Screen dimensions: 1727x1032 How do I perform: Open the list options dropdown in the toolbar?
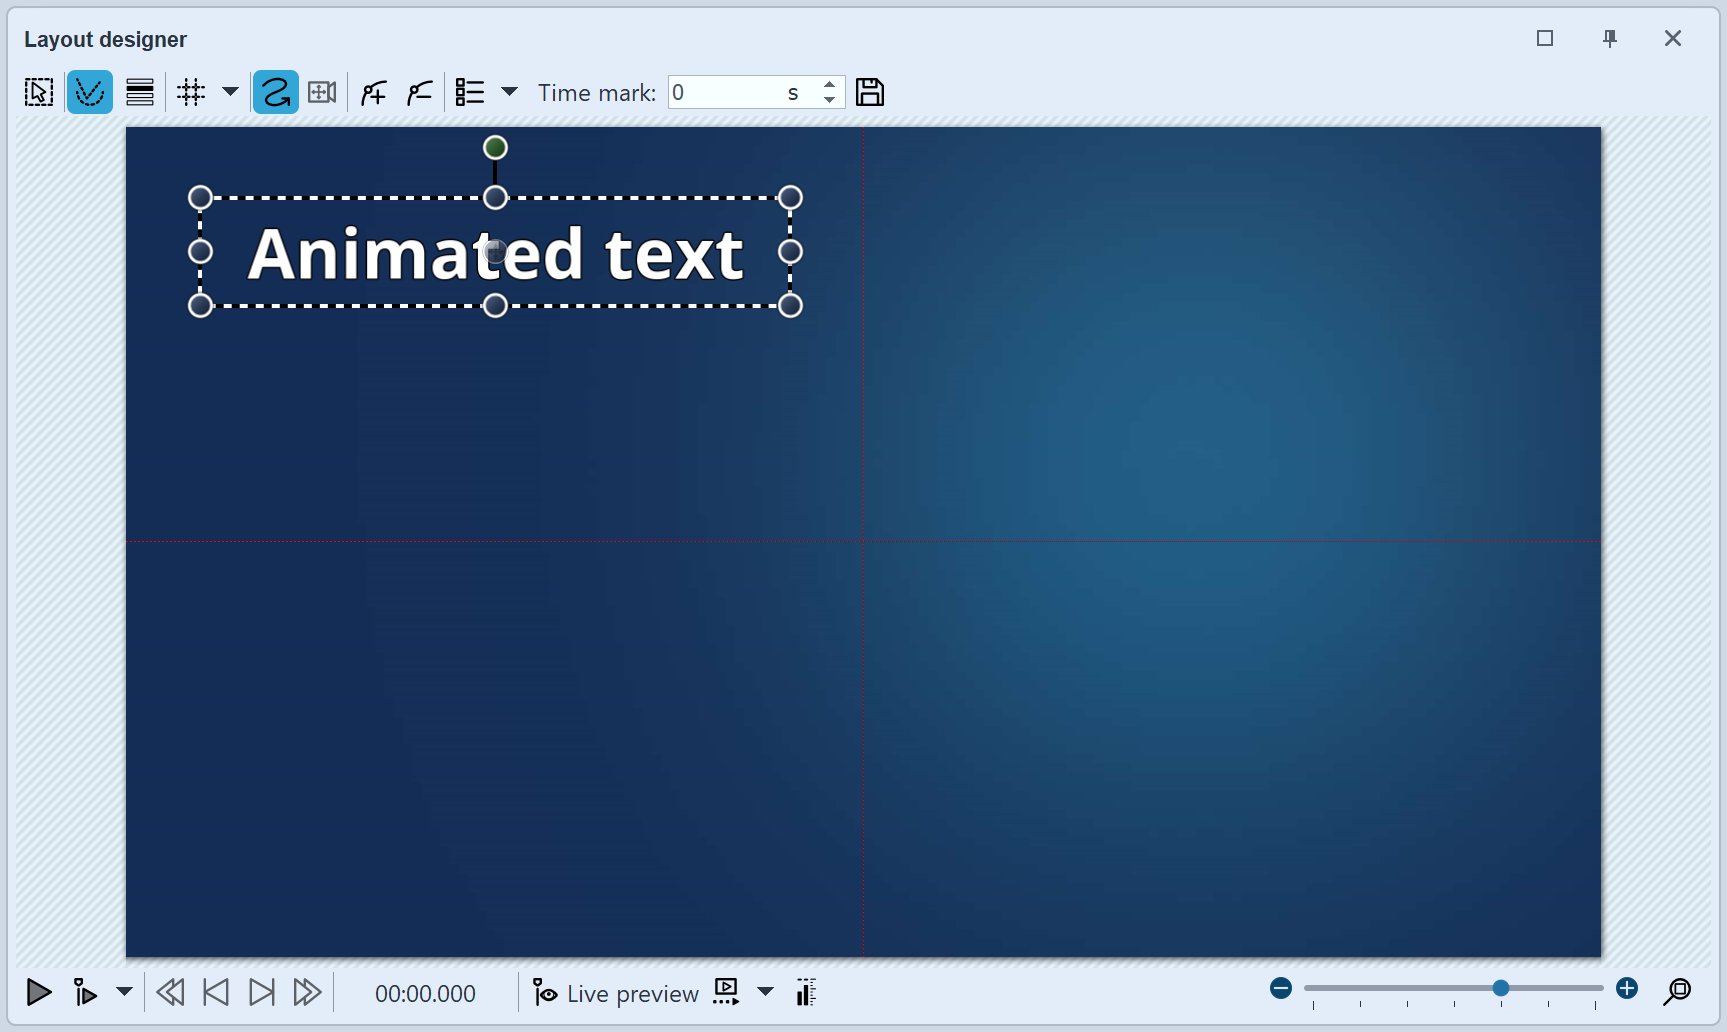click(x=511, y=91)
